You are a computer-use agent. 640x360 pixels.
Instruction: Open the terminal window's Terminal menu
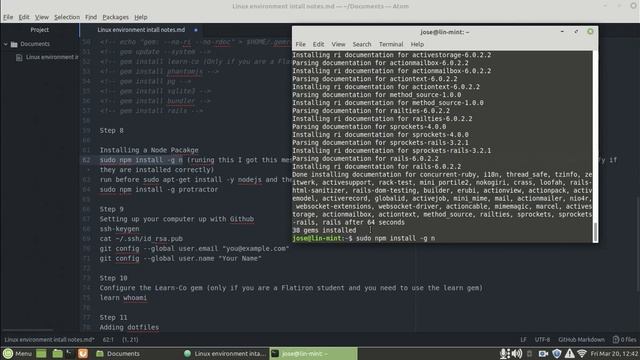coord(391,44)
